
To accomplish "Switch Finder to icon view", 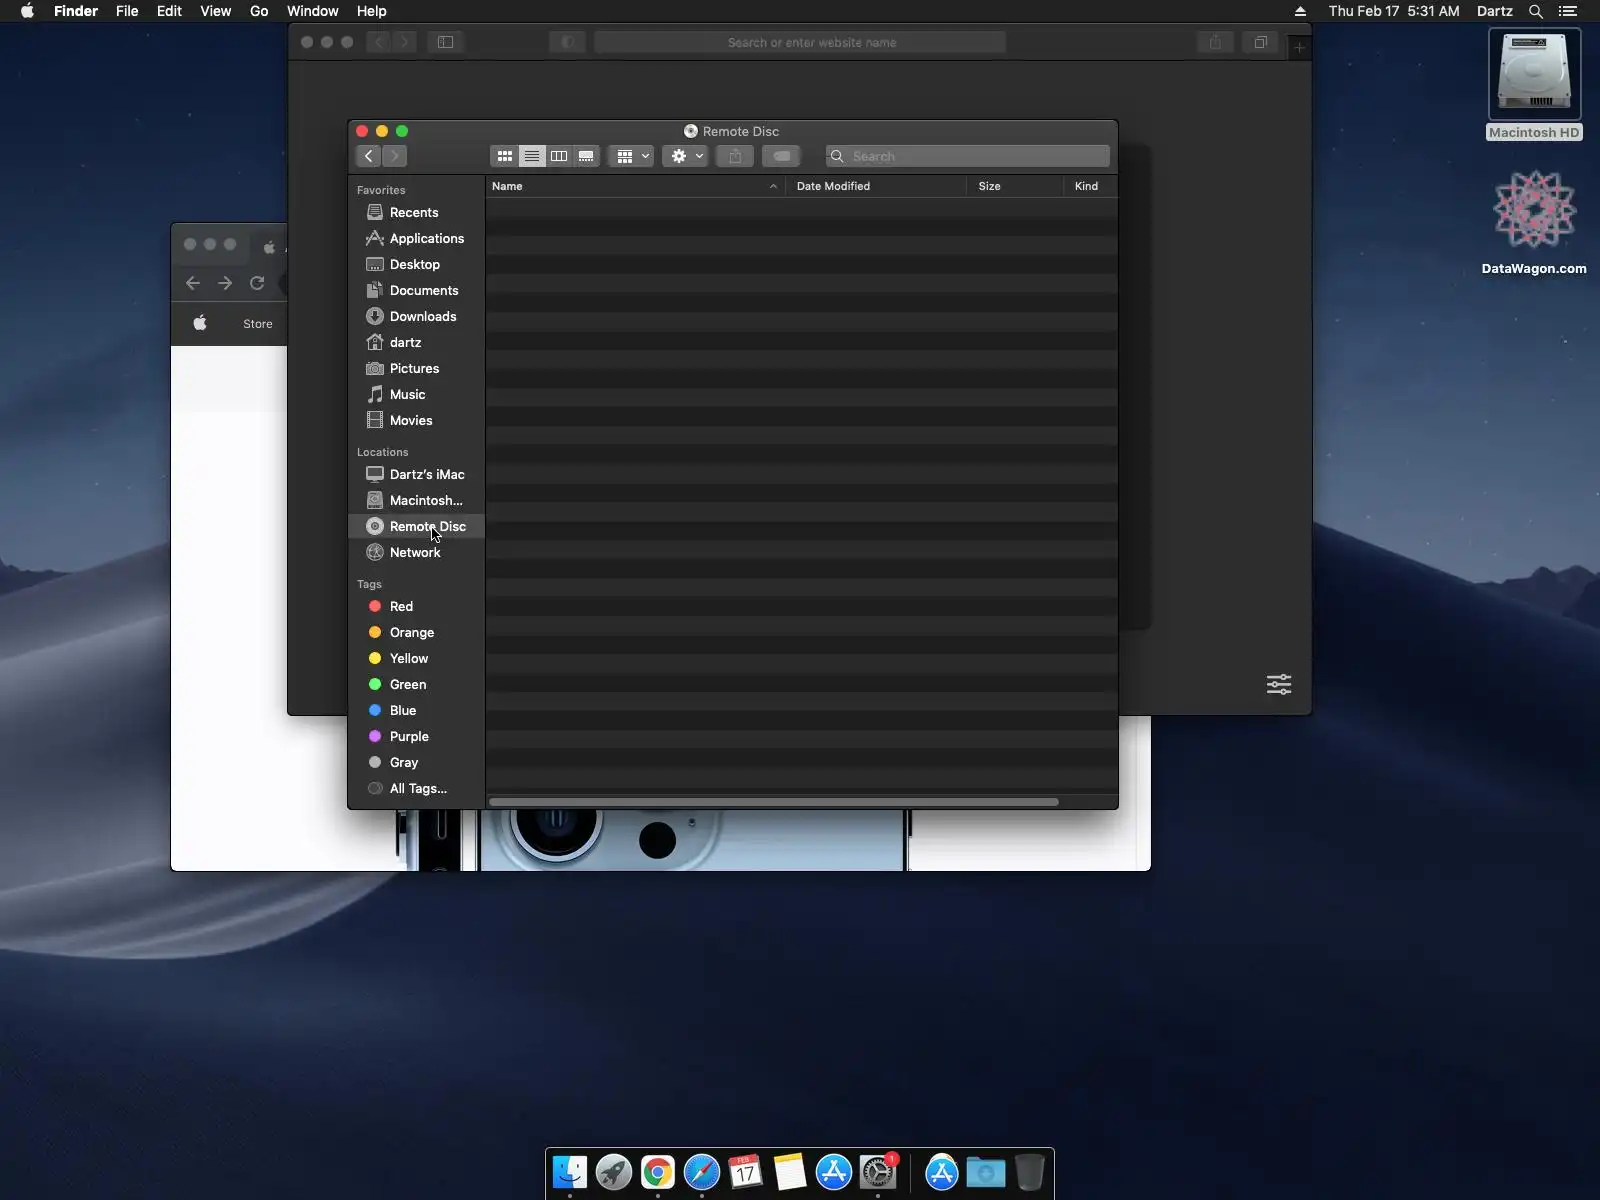I will [505, 156].
